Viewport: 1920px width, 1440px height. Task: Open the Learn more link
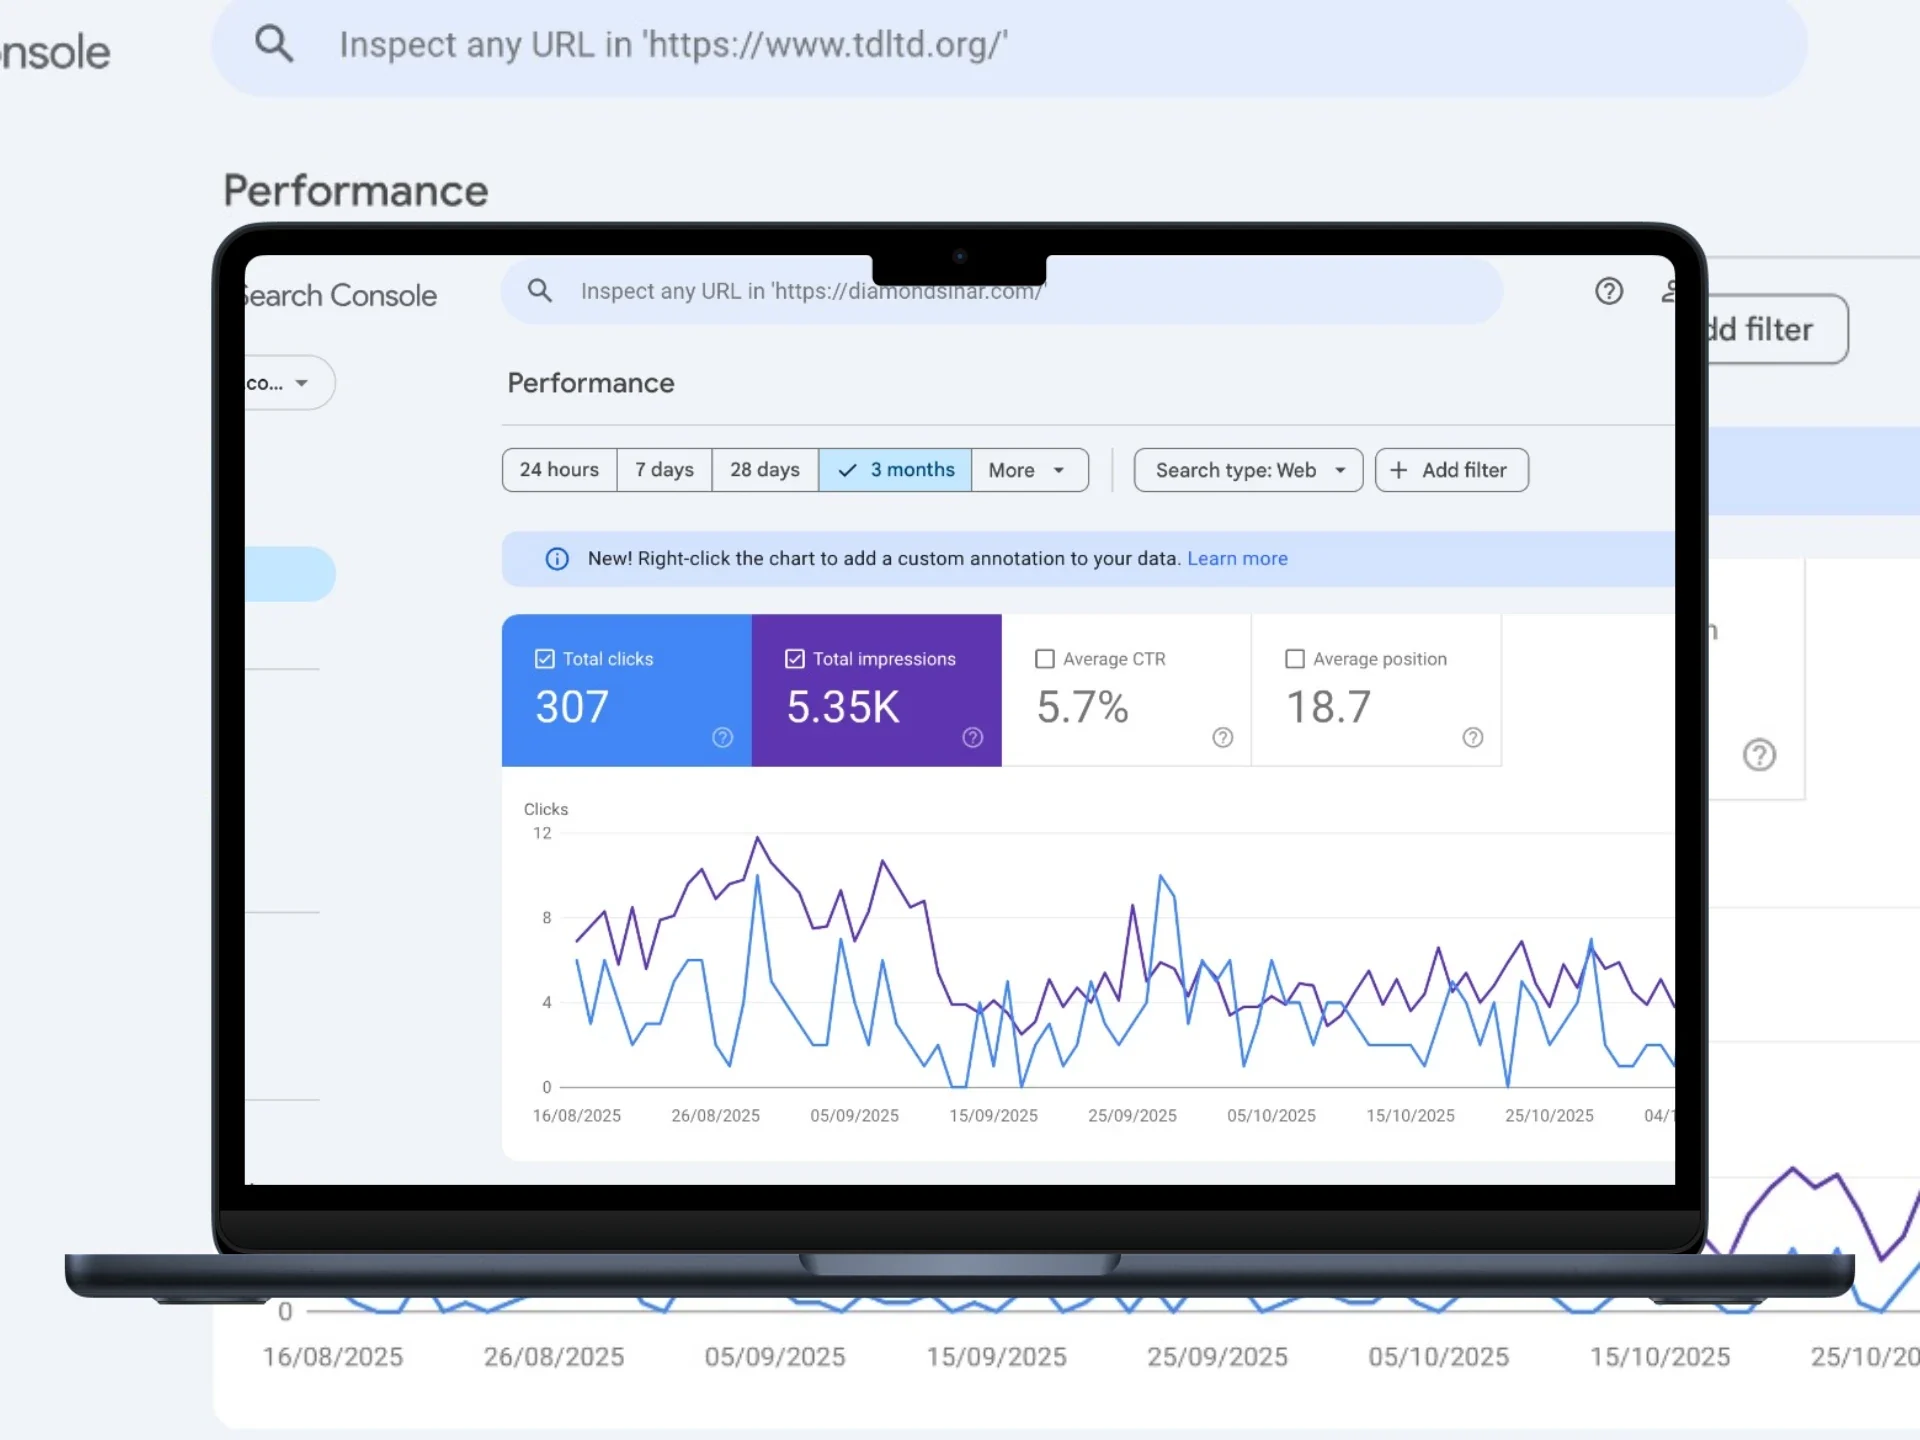1237,559
